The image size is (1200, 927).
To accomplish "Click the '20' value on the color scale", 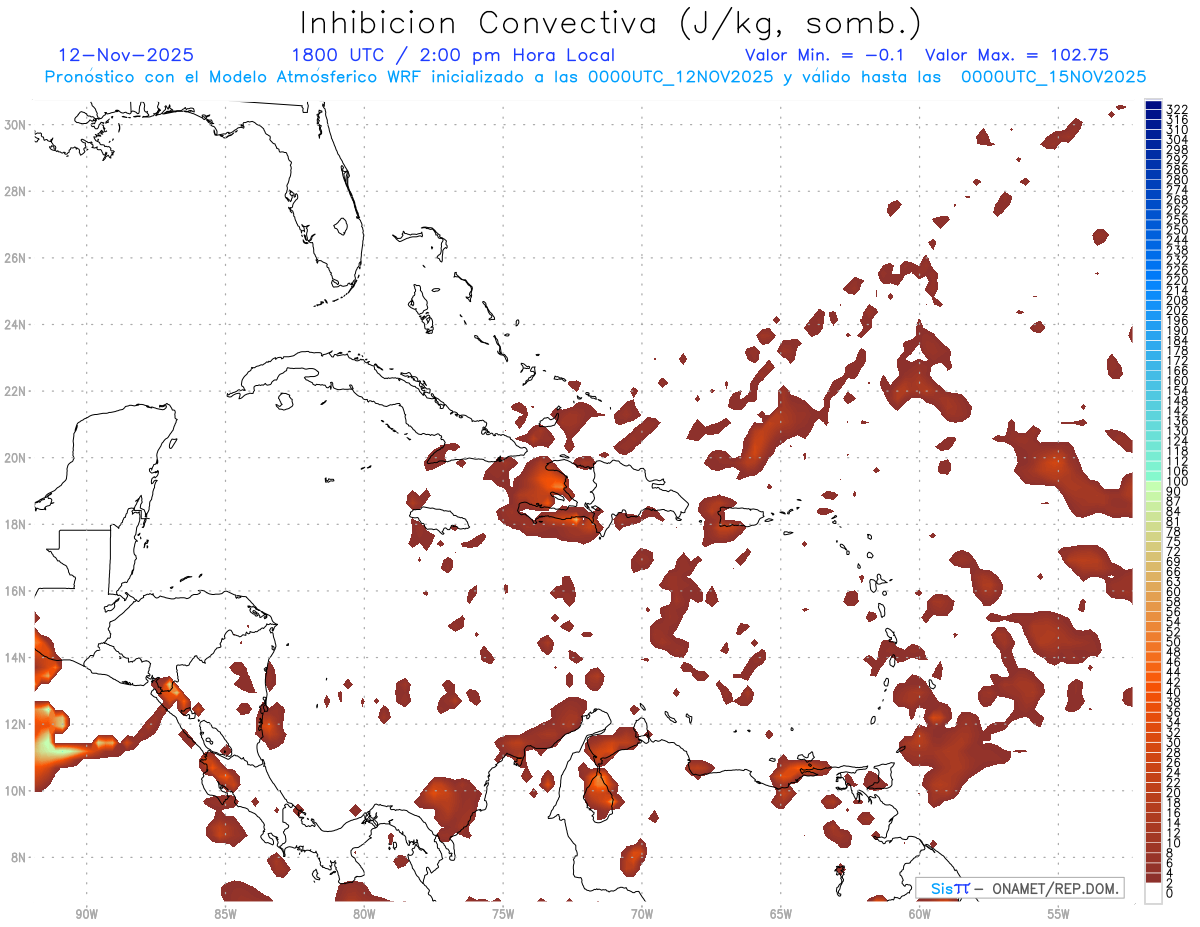I will [x=1174, y=793].
